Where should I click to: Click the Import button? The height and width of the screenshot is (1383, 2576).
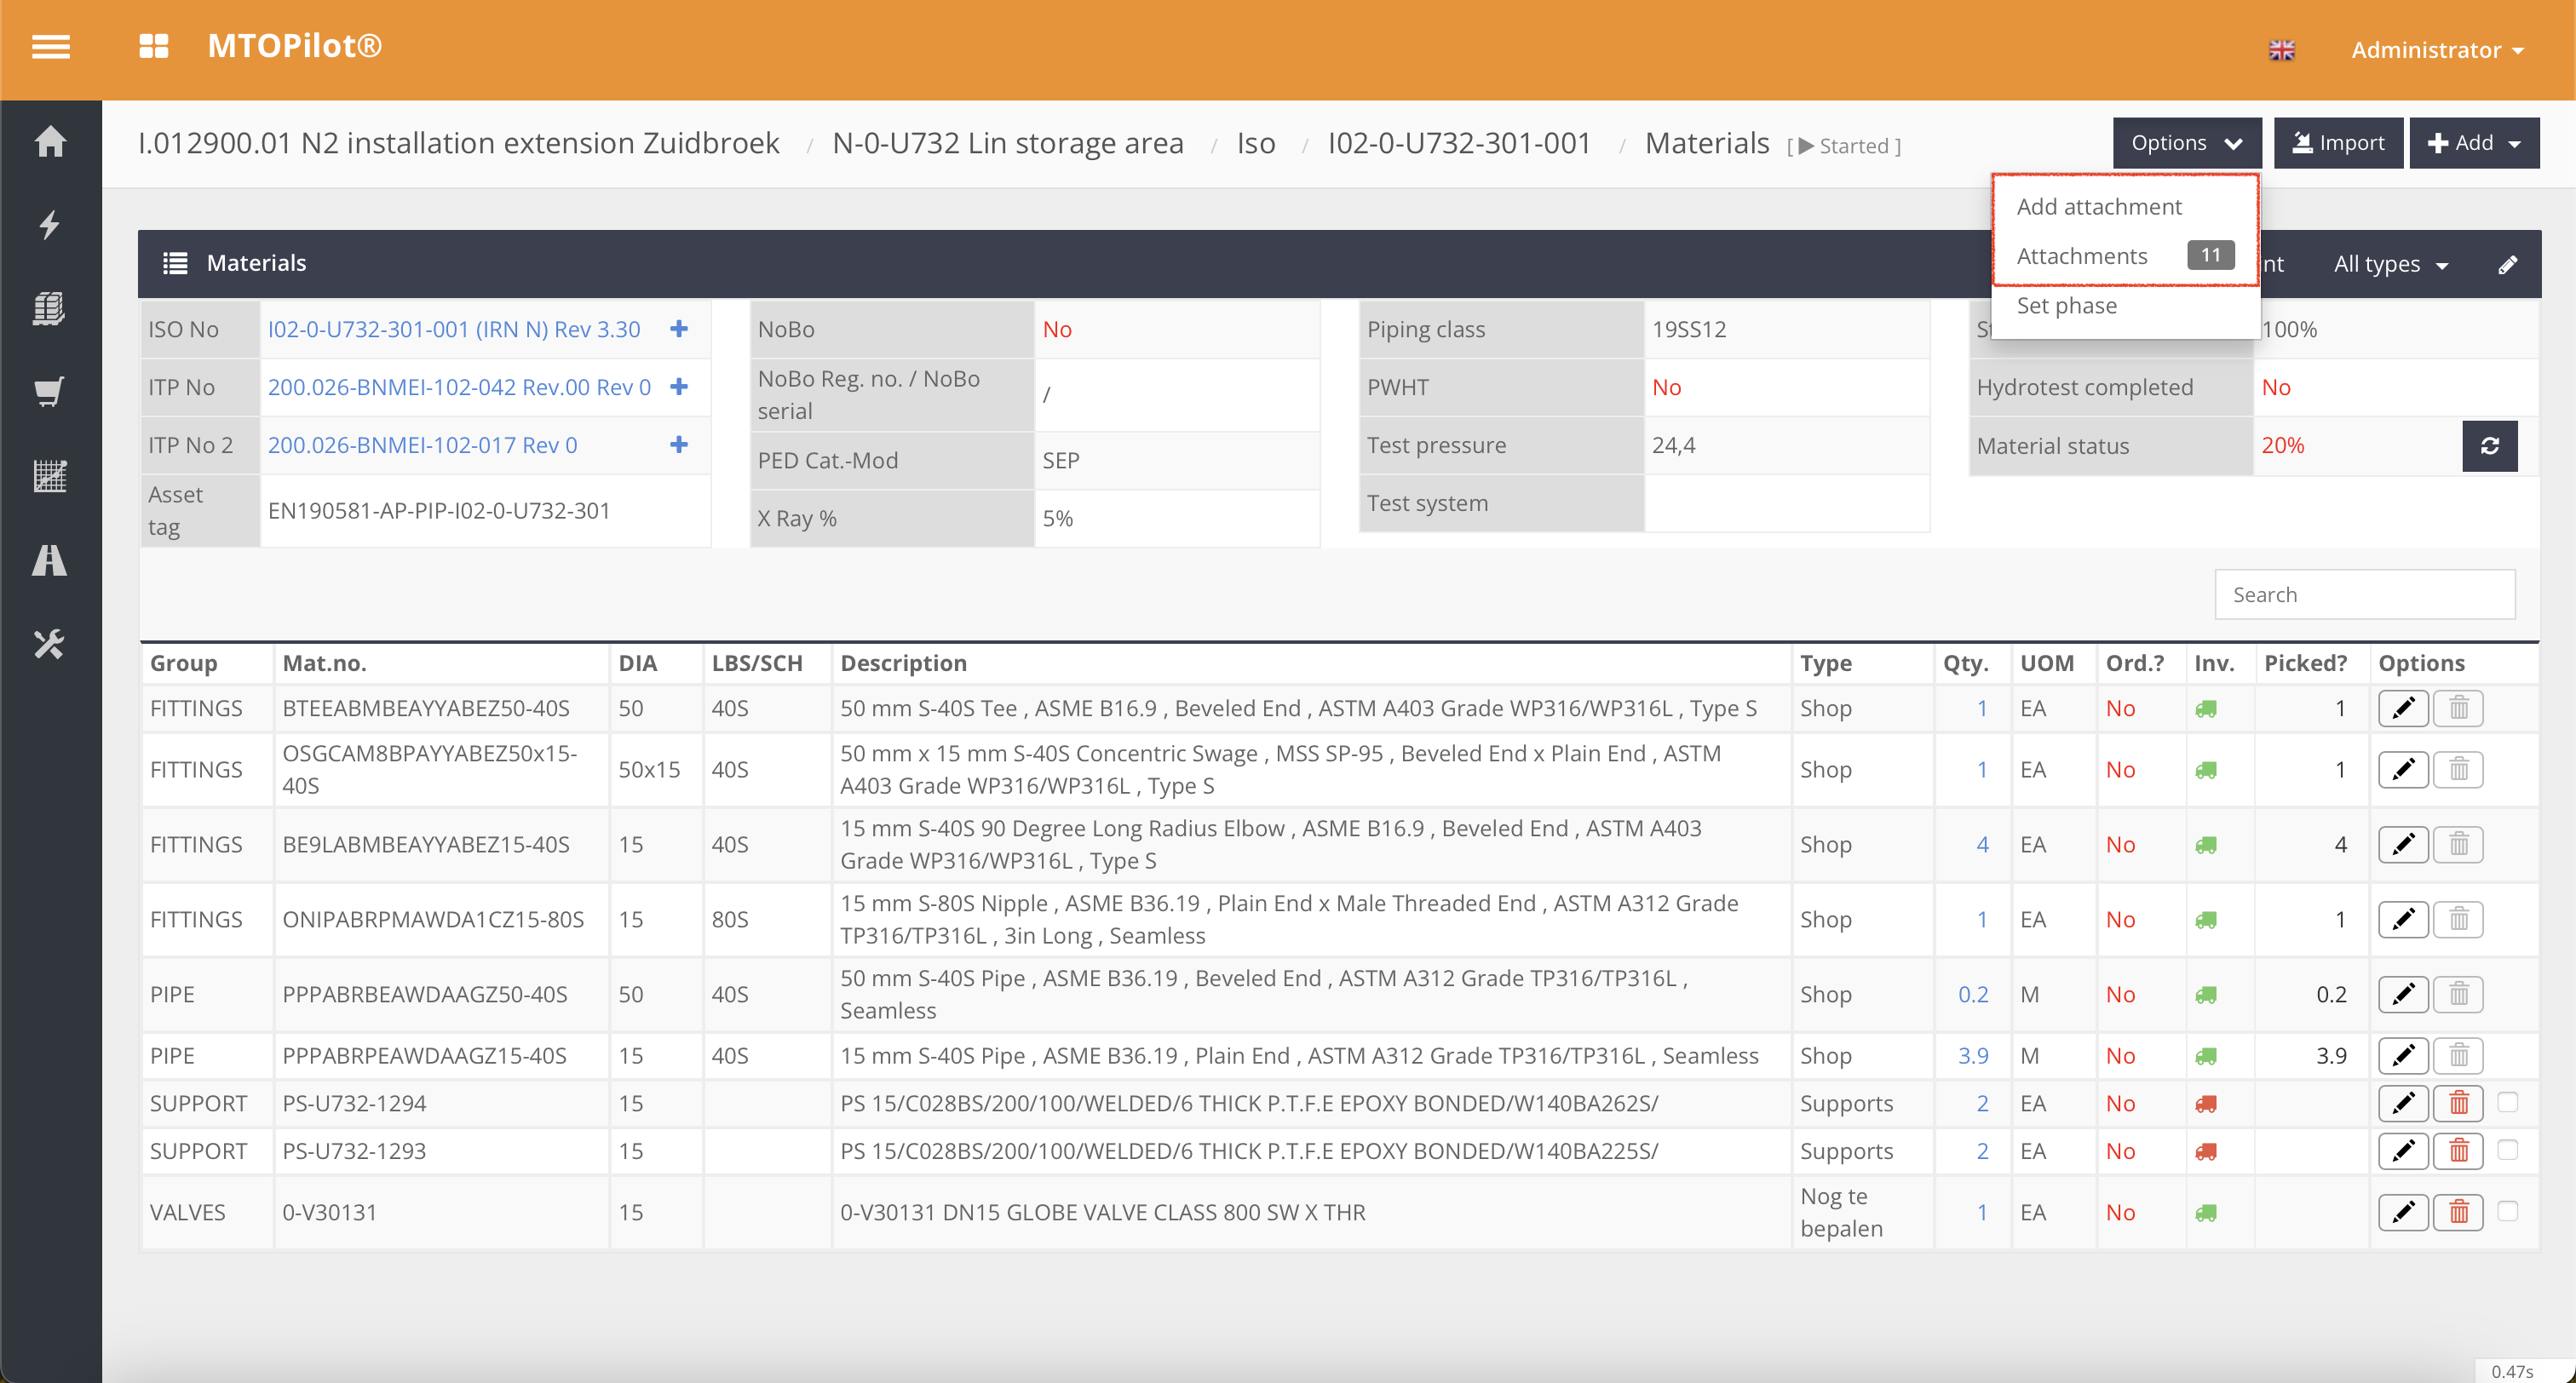click(x=2337, y=143)
